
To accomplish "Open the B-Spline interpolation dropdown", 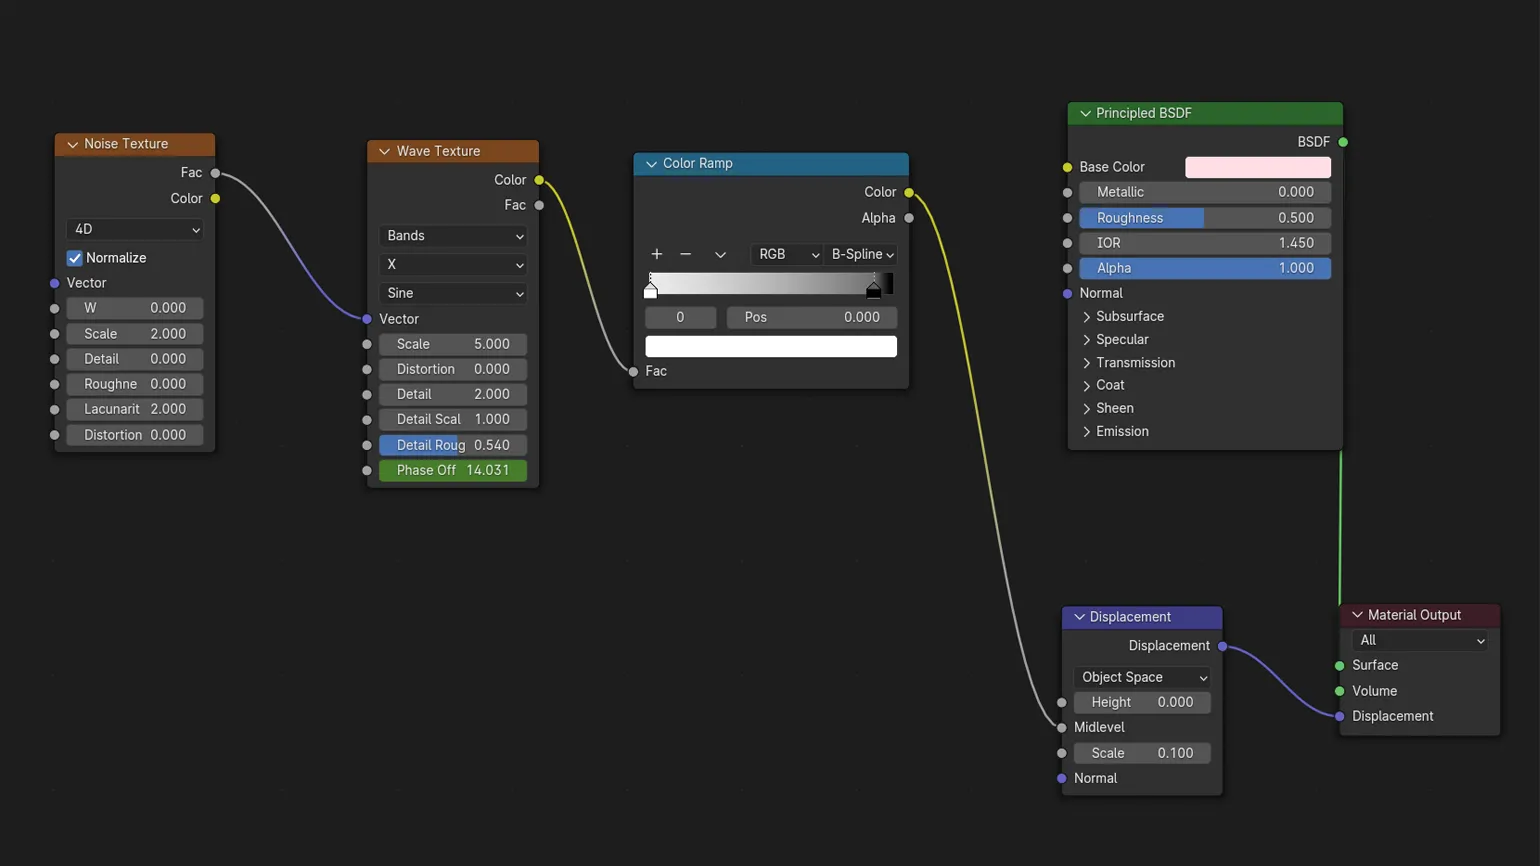I will (862, 254).
